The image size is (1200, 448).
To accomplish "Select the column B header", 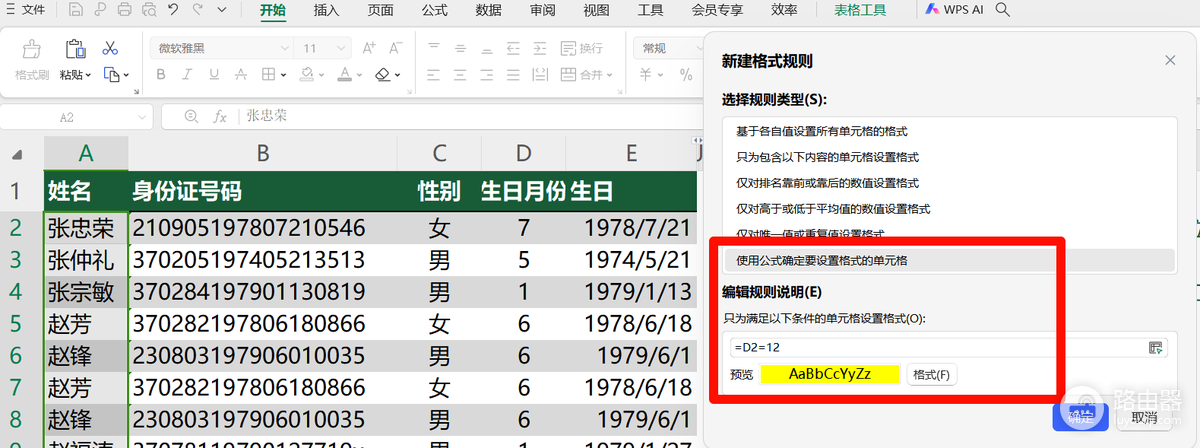I will click(x=263, y=152).
